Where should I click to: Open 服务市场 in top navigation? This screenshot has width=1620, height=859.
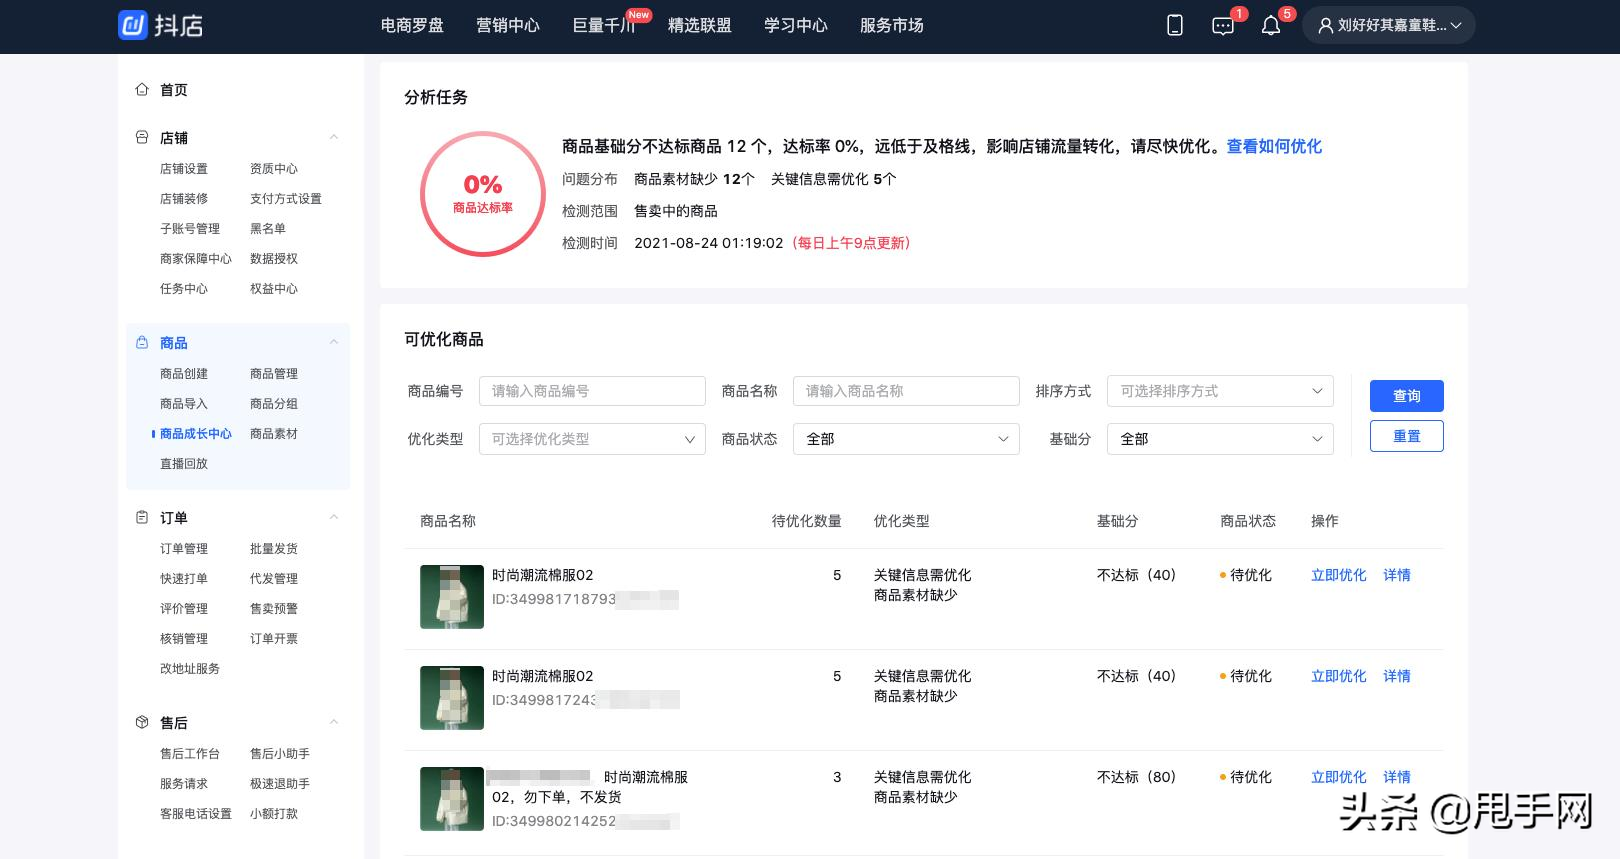click(x=892, y=26)
